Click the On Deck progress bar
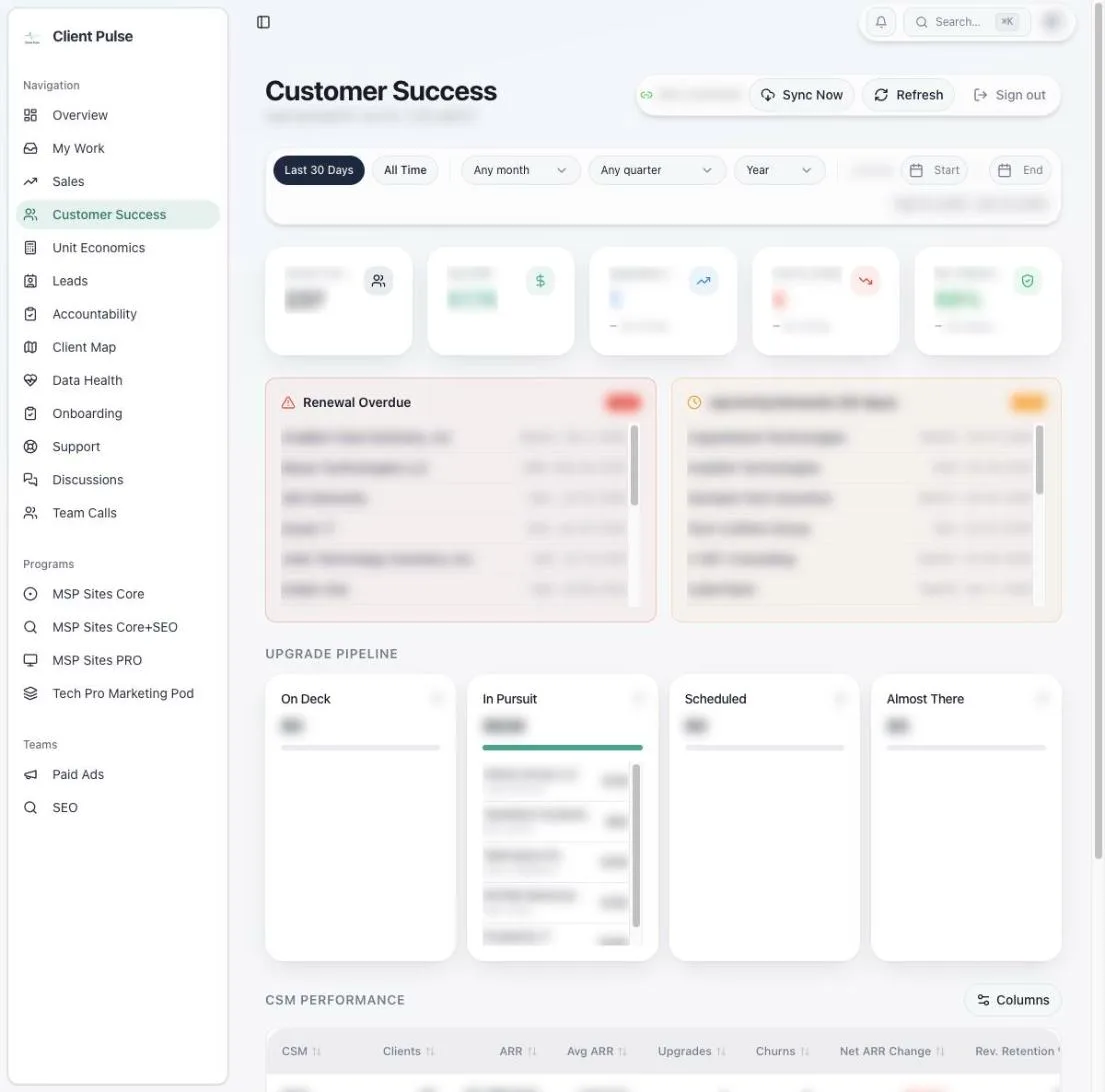The width and height of the screenshot is (1105, 1092). click(360, 747)
